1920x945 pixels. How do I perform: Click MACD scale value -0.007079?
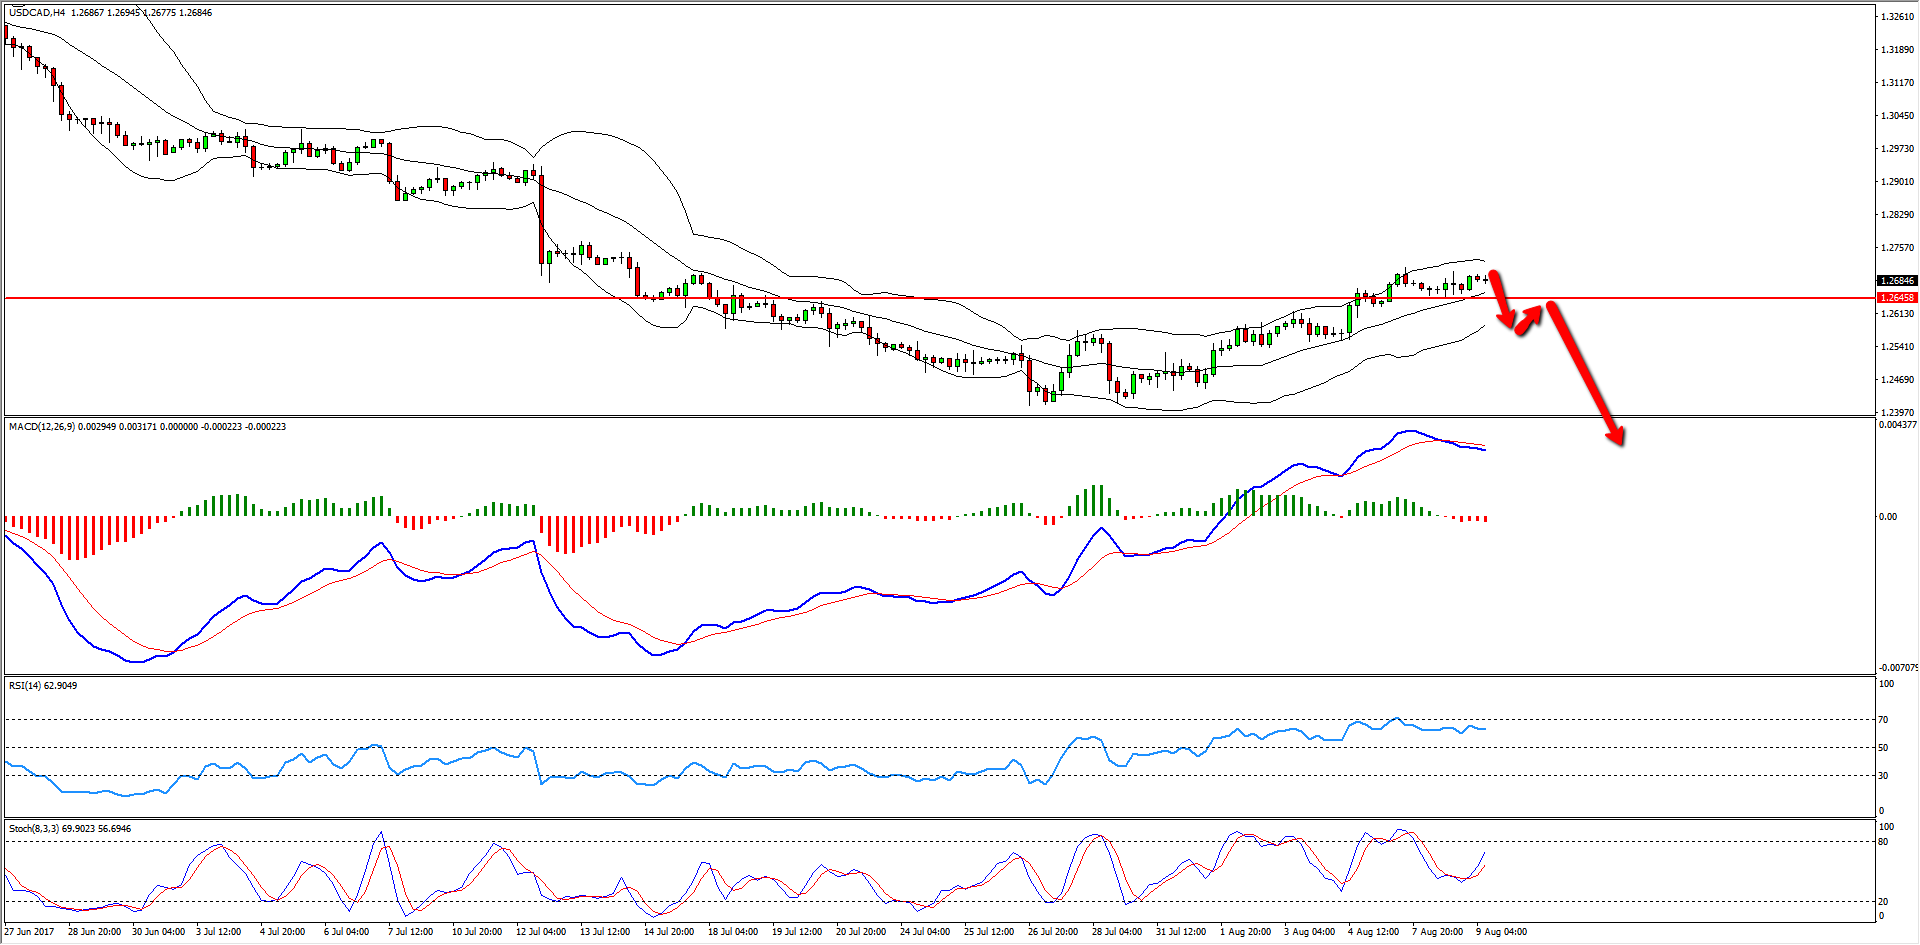click(1898, 668)
